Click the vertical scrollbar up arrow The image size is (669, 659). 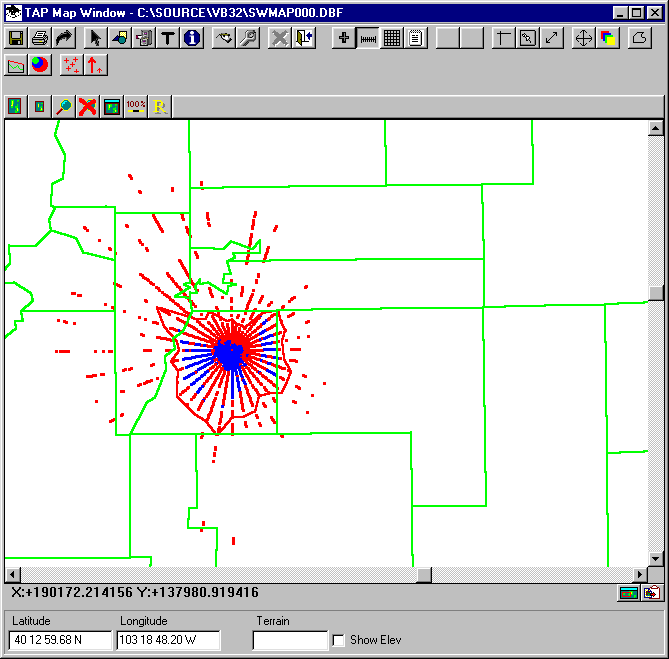pos(655,128)
